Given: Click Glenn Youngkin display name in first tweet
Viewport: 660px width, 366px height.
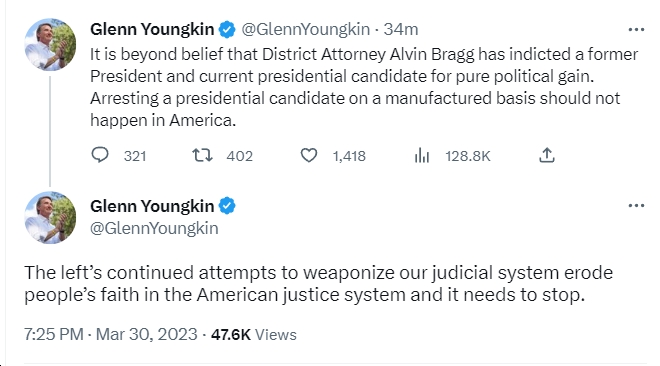Looking at the screenshot, I should pos(152,29).
